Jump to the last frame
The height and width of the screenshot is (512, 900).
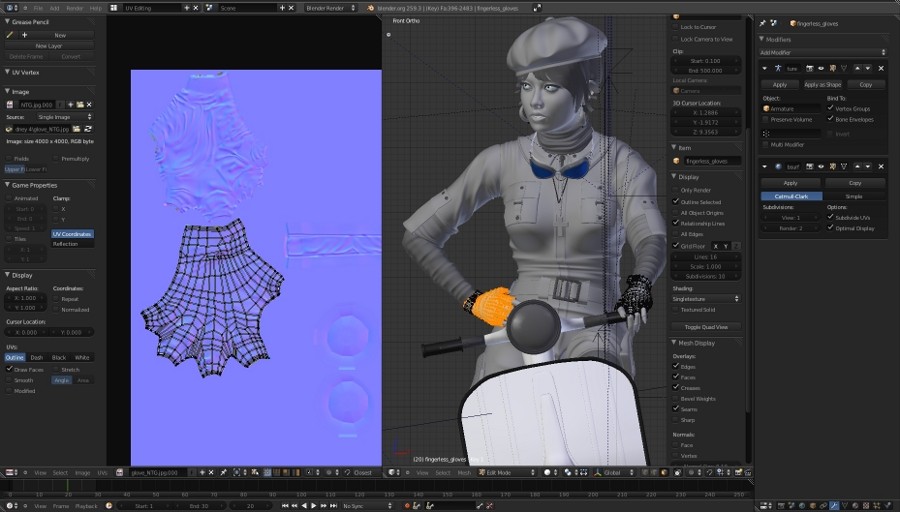point(333,506)
